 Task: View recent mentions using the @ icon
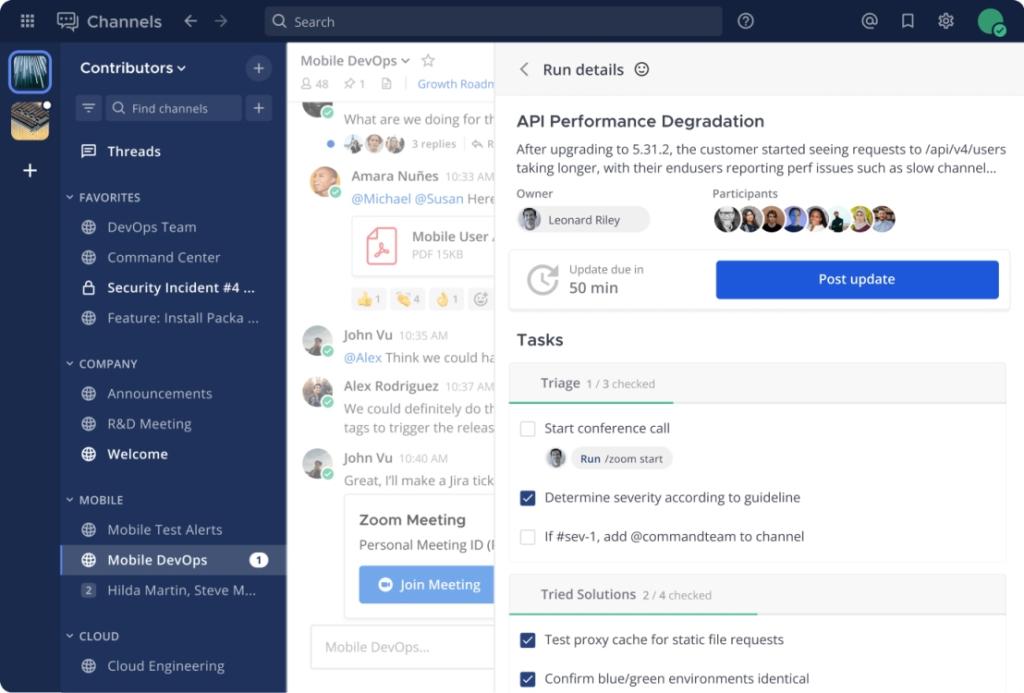pos(869,20)
